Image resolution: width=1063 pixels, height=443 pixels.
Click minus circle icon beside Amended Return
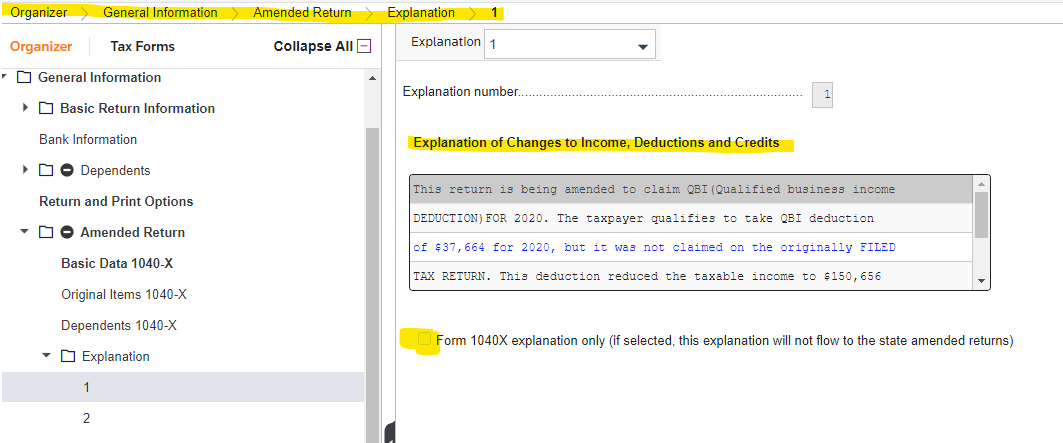pyautogui.click(x=67, y=233)
